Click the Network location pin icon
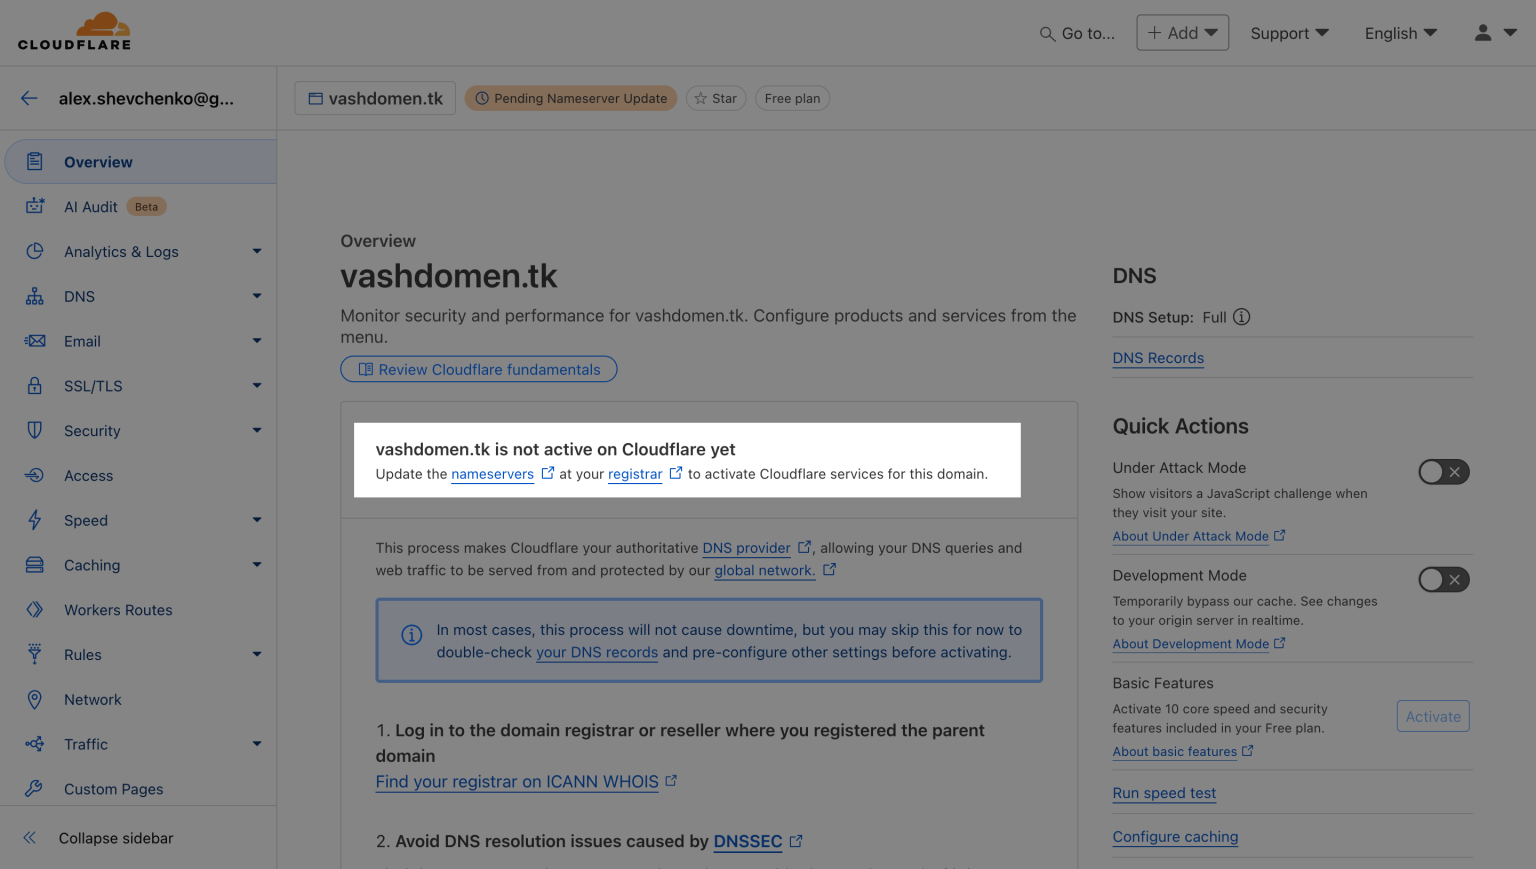Viewport: 1536px width, 869px height. 35,700
